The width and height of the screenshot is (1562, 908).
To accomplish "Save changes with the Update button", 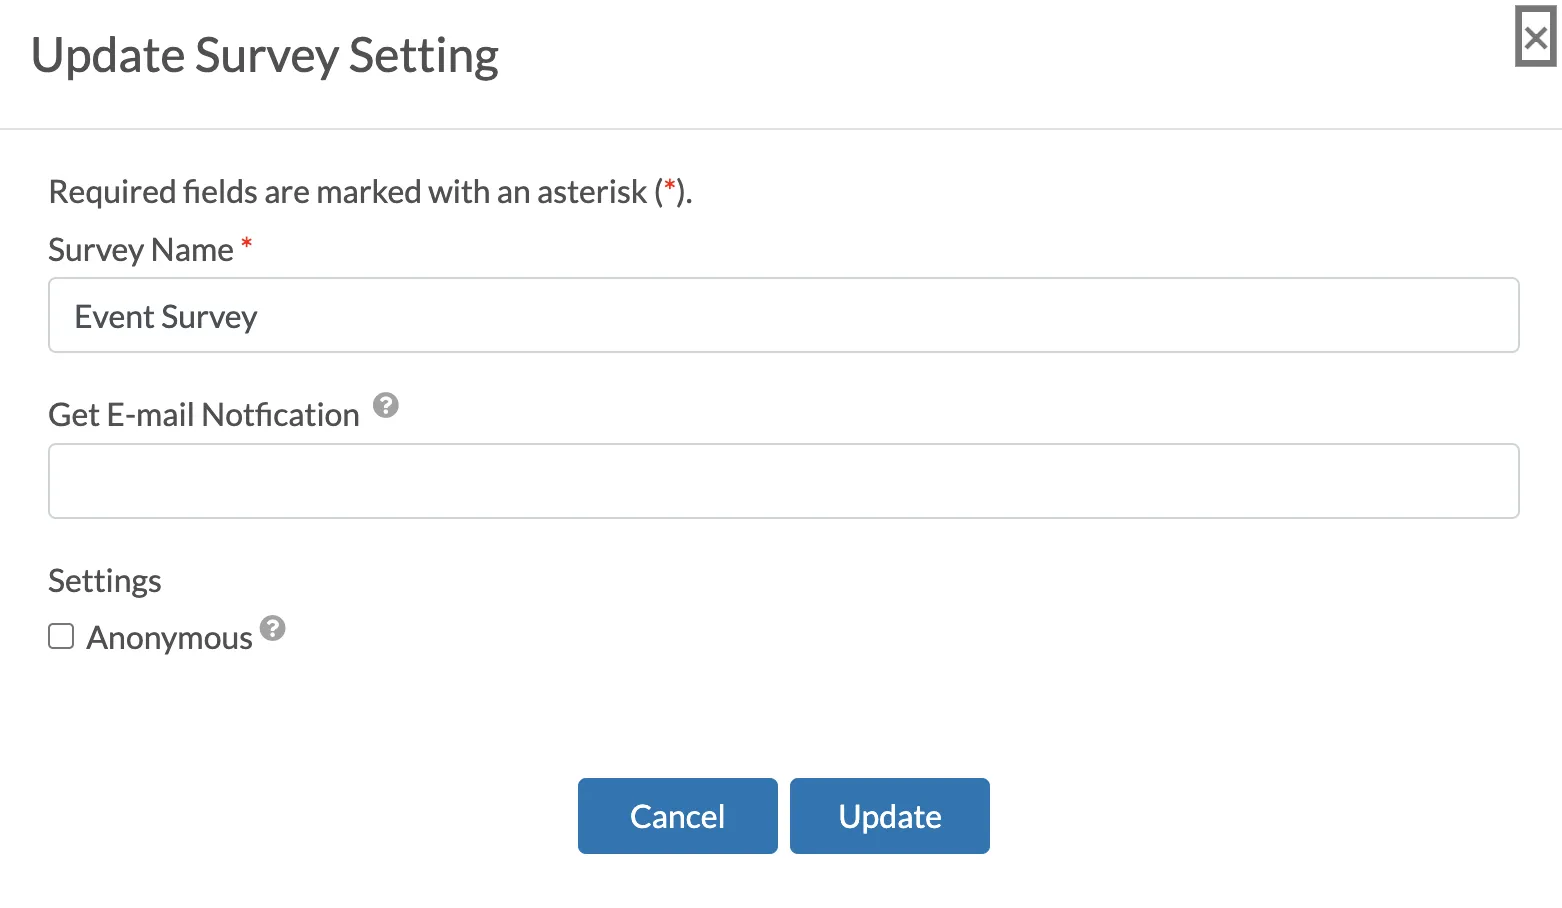I will (x=890, y=816).
